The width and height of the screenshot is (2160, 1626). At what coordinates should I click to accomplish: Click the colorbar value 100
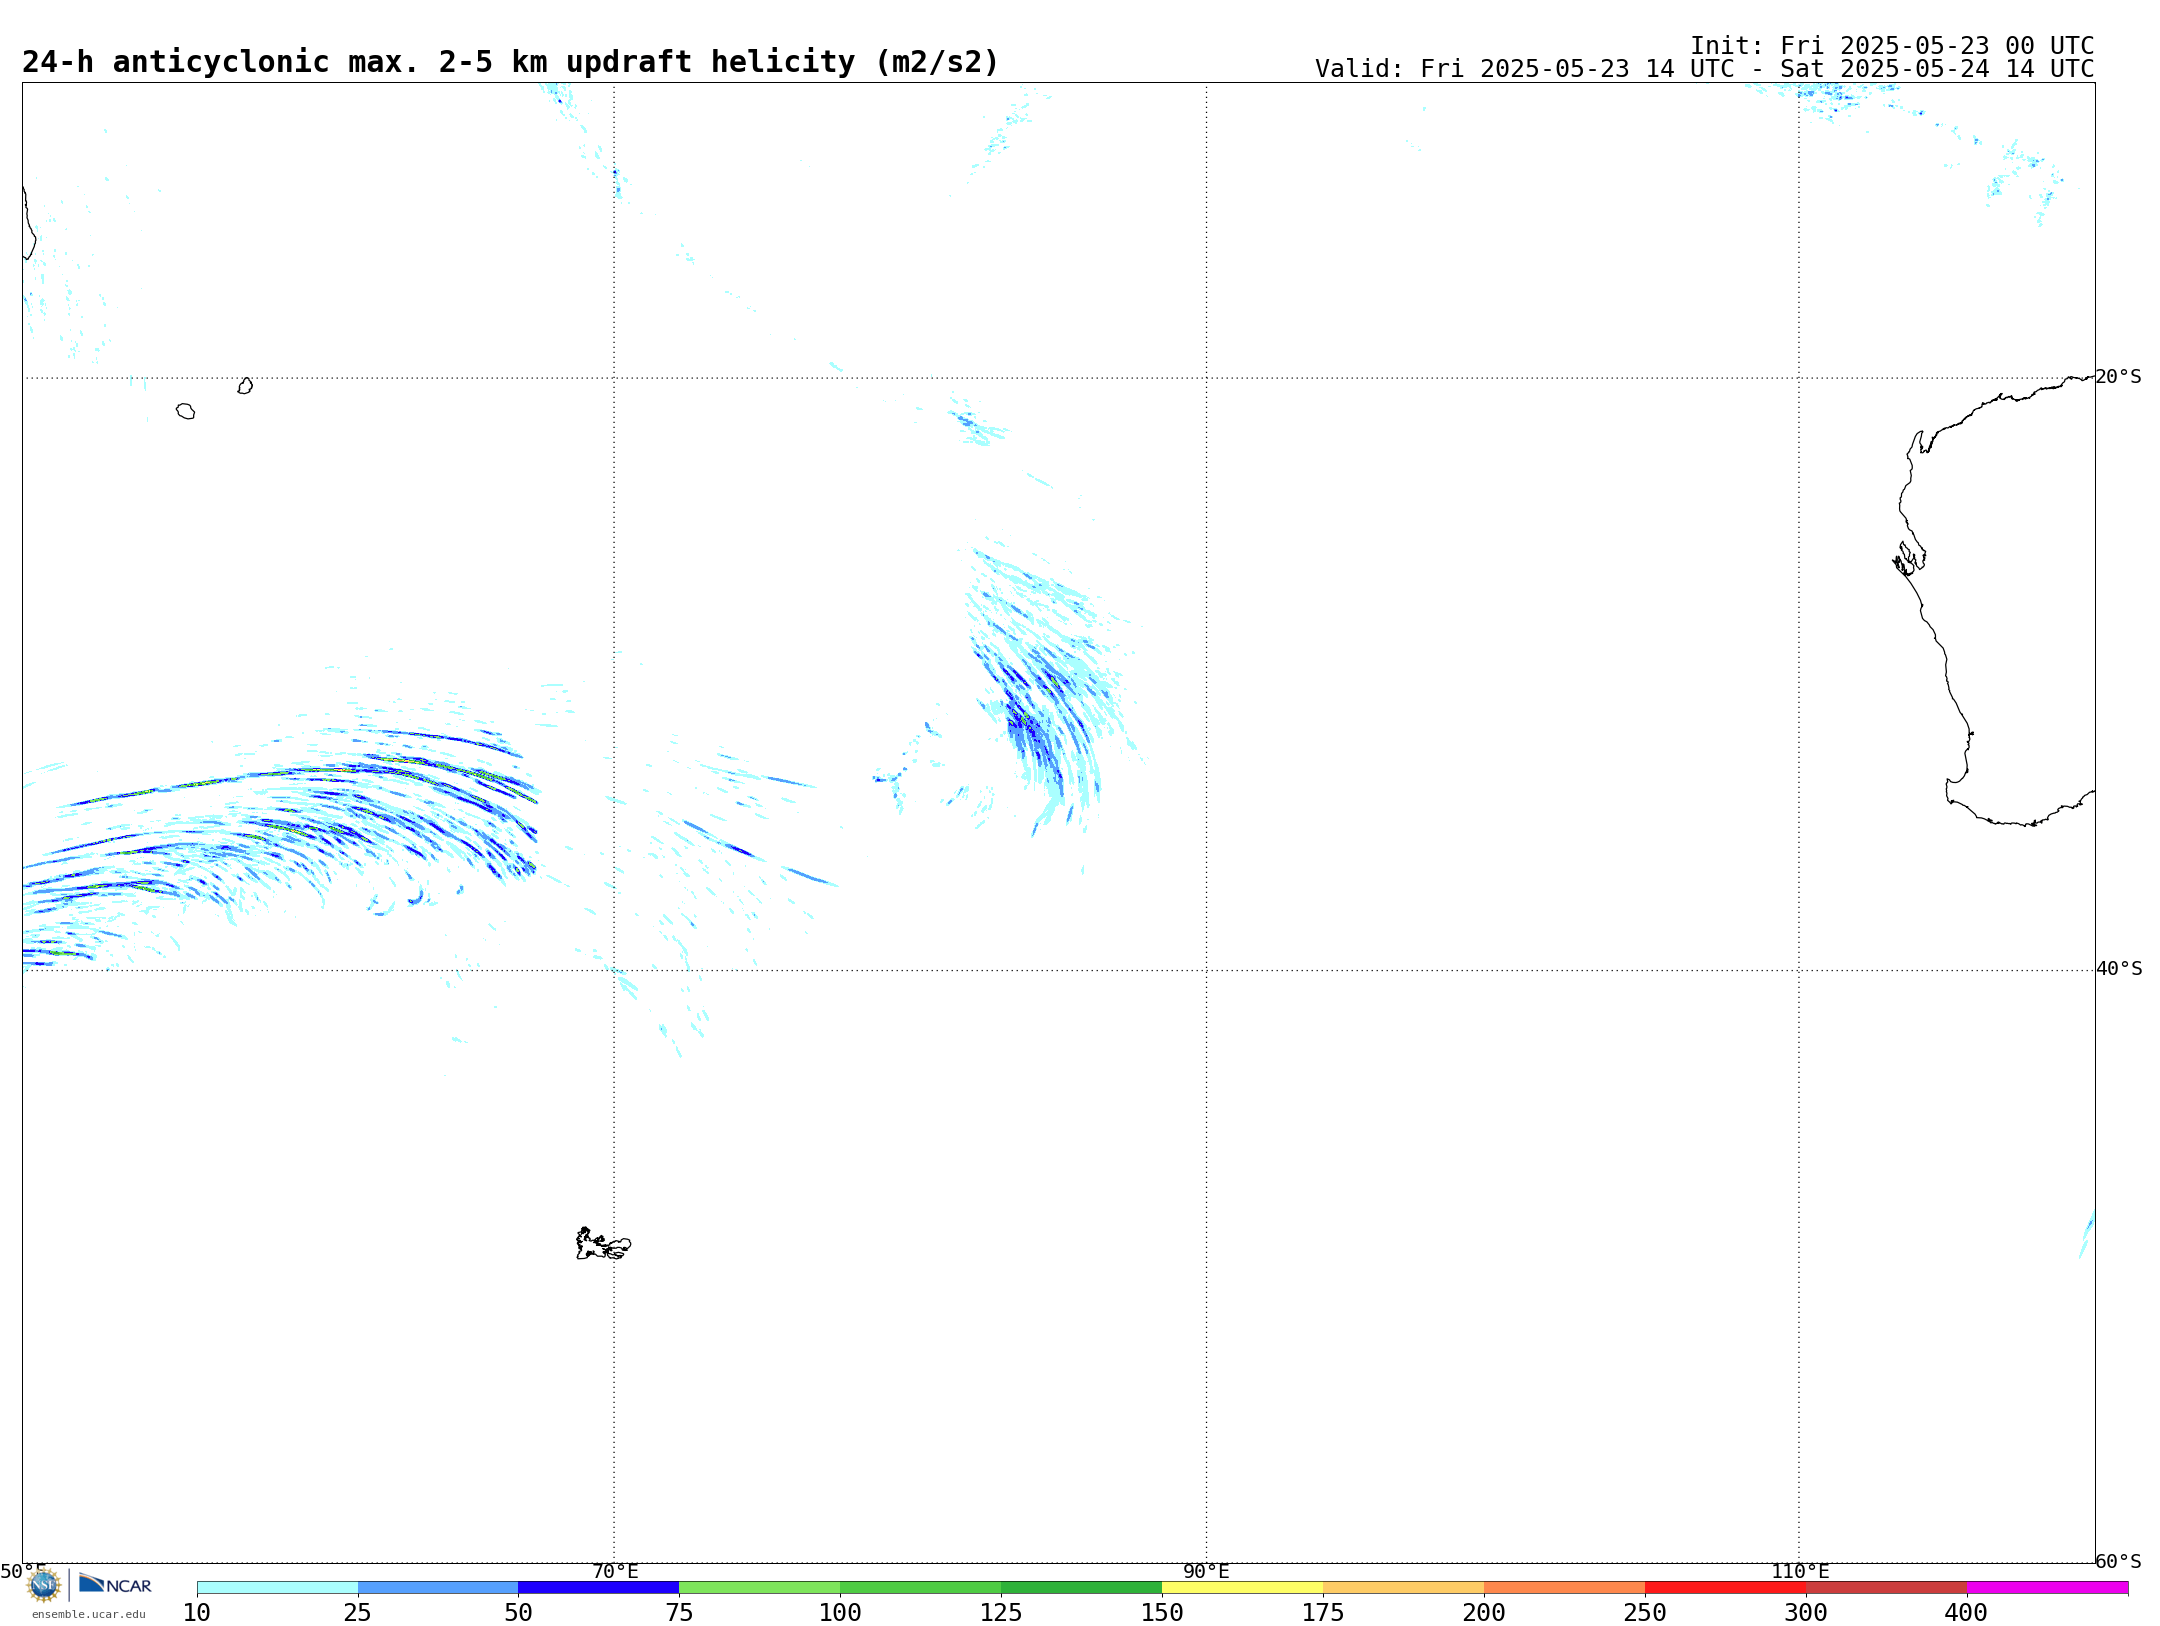(x=840, y=1612)
